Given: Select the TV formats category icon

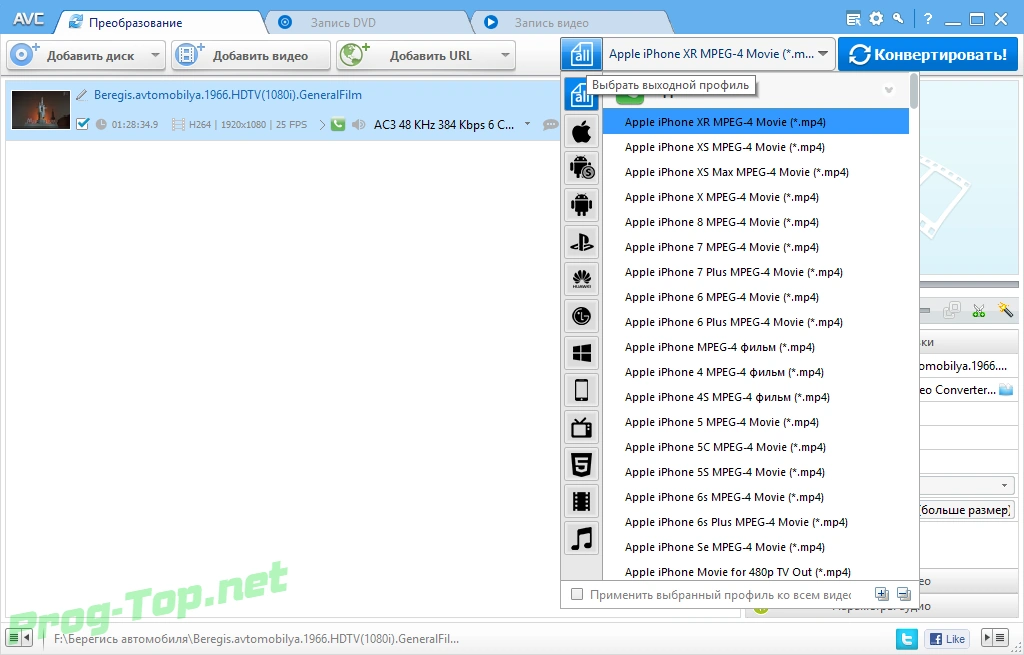Looking at the screenshot, I should [x=581, y=428].
